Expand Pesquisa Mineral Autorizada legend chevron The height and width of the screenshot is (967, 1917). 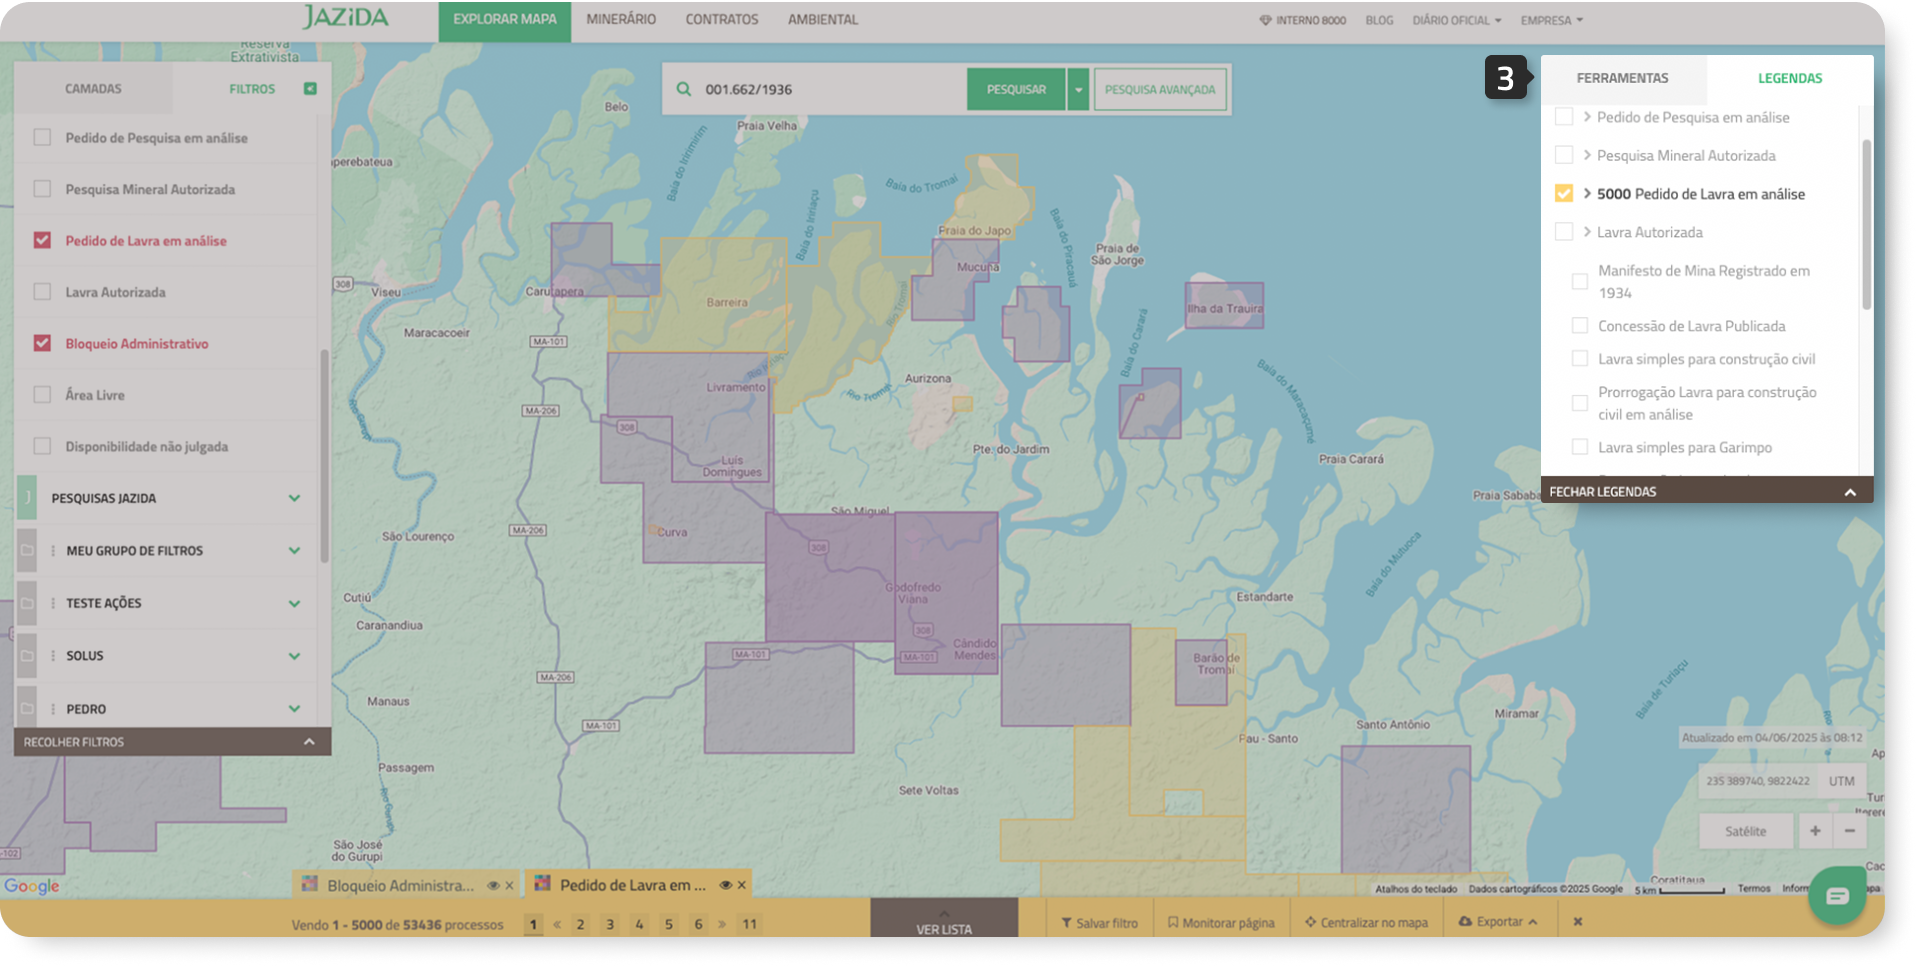pos(1587,155)
